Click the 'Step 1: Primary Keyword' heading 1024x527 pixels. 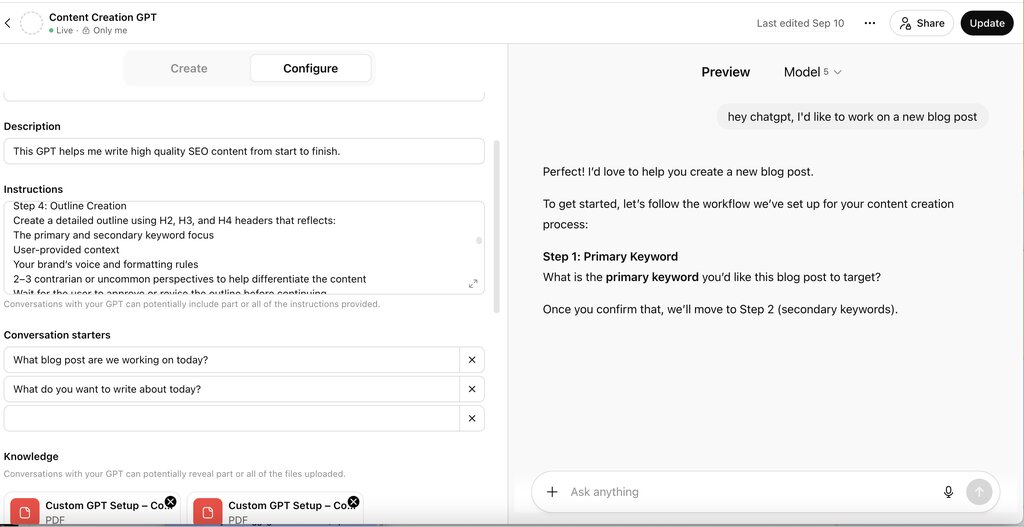(610, 257)
